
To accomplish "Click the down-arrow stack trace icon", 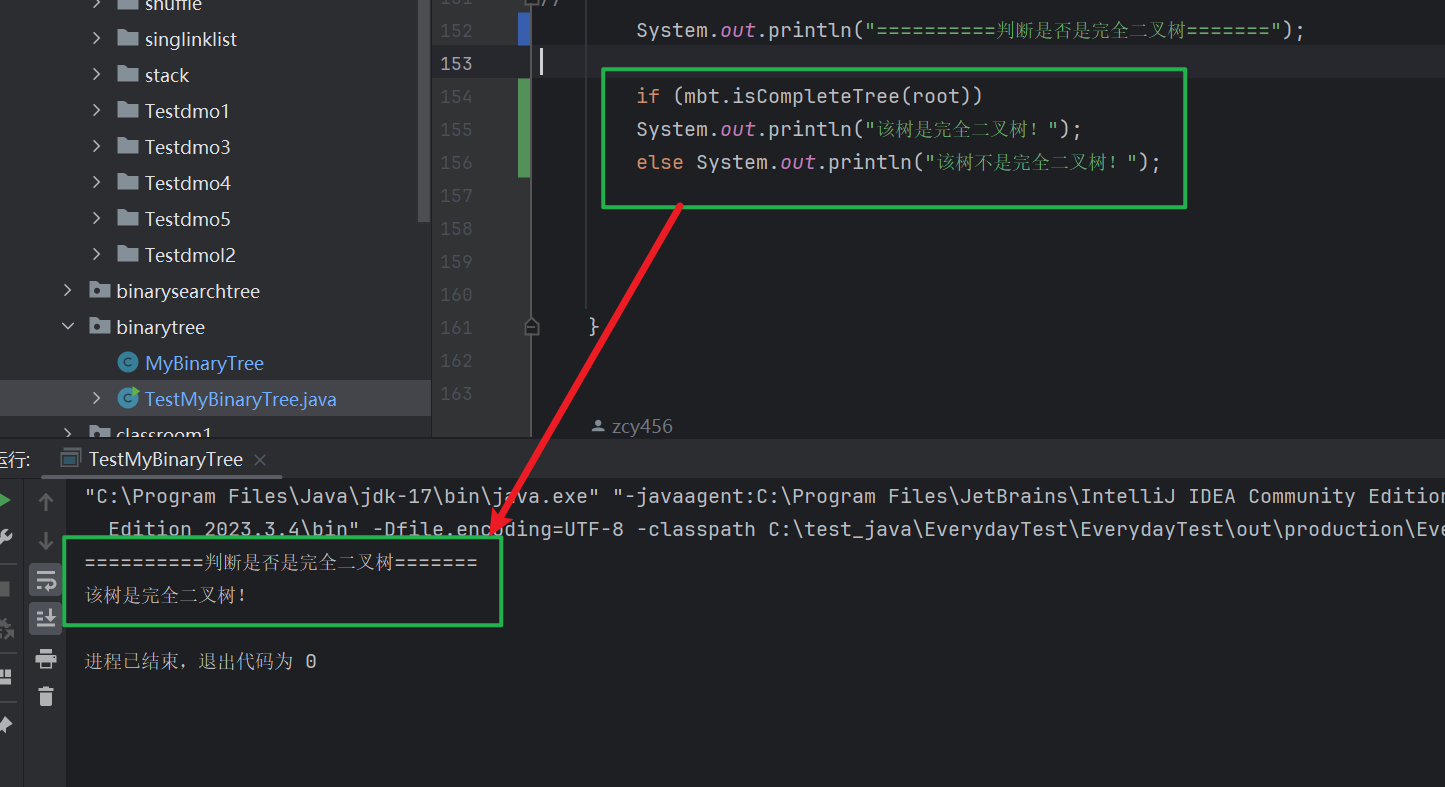I will (x=46, y=541).
